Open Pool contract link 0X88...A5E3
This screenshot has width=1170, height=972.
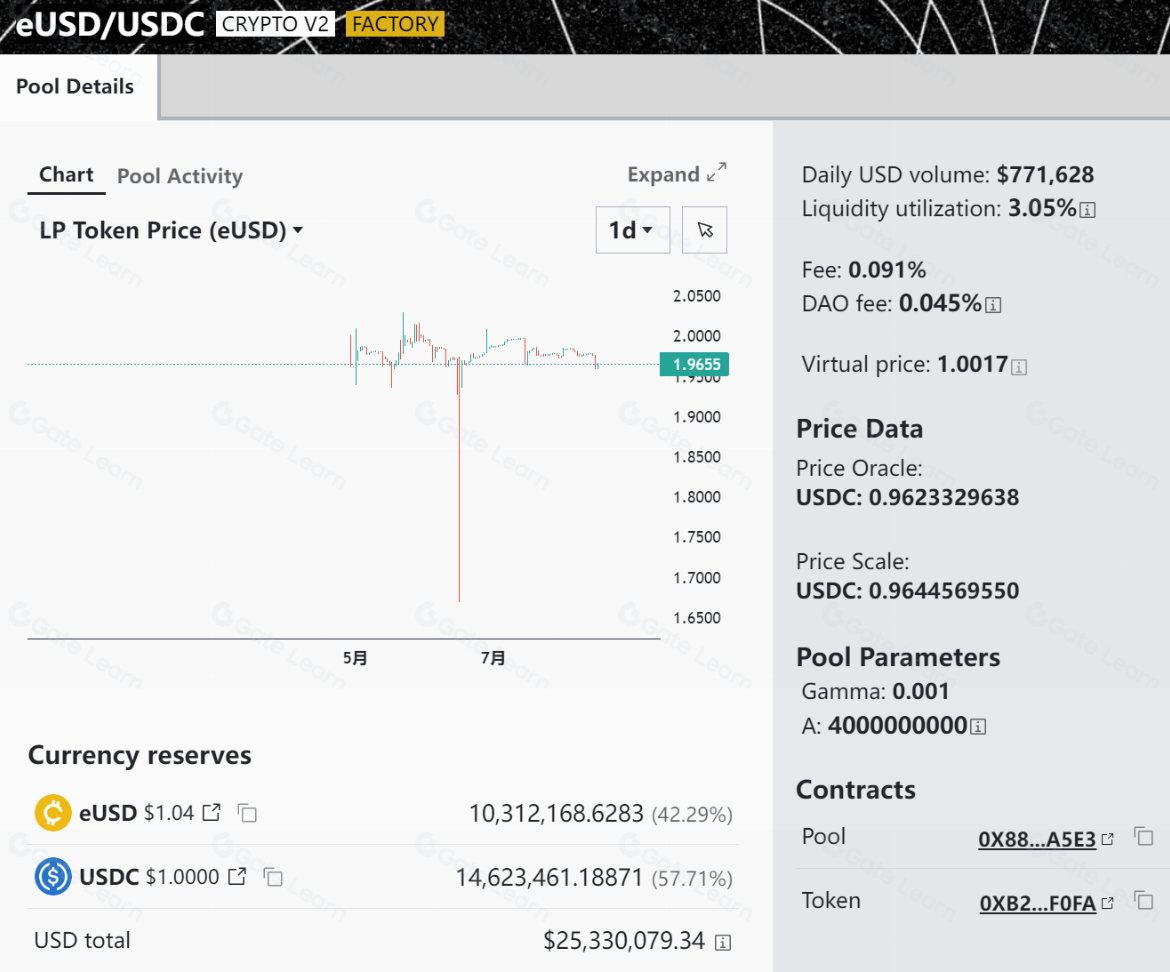click(x=1037, y=839)
